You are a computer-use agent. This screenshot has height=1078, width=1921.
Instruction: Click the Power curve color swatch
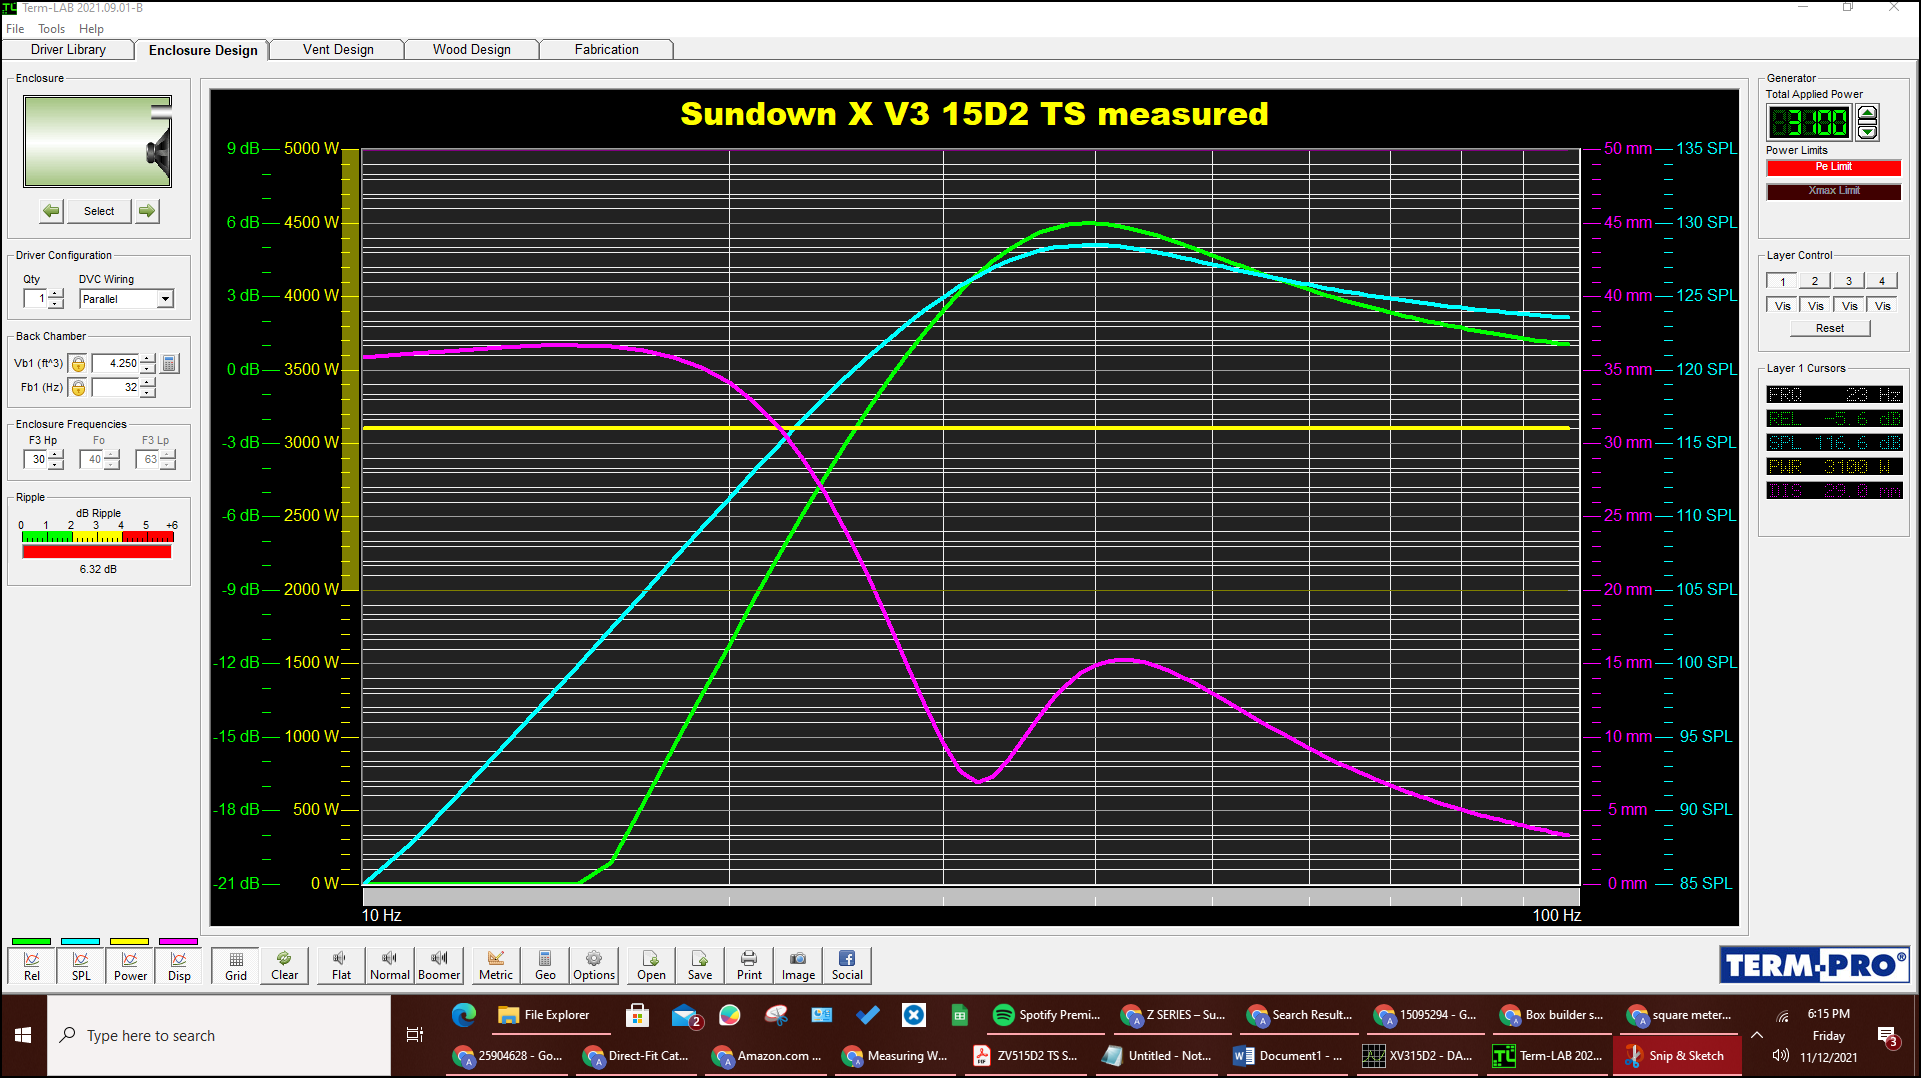[x=130, y=941]
